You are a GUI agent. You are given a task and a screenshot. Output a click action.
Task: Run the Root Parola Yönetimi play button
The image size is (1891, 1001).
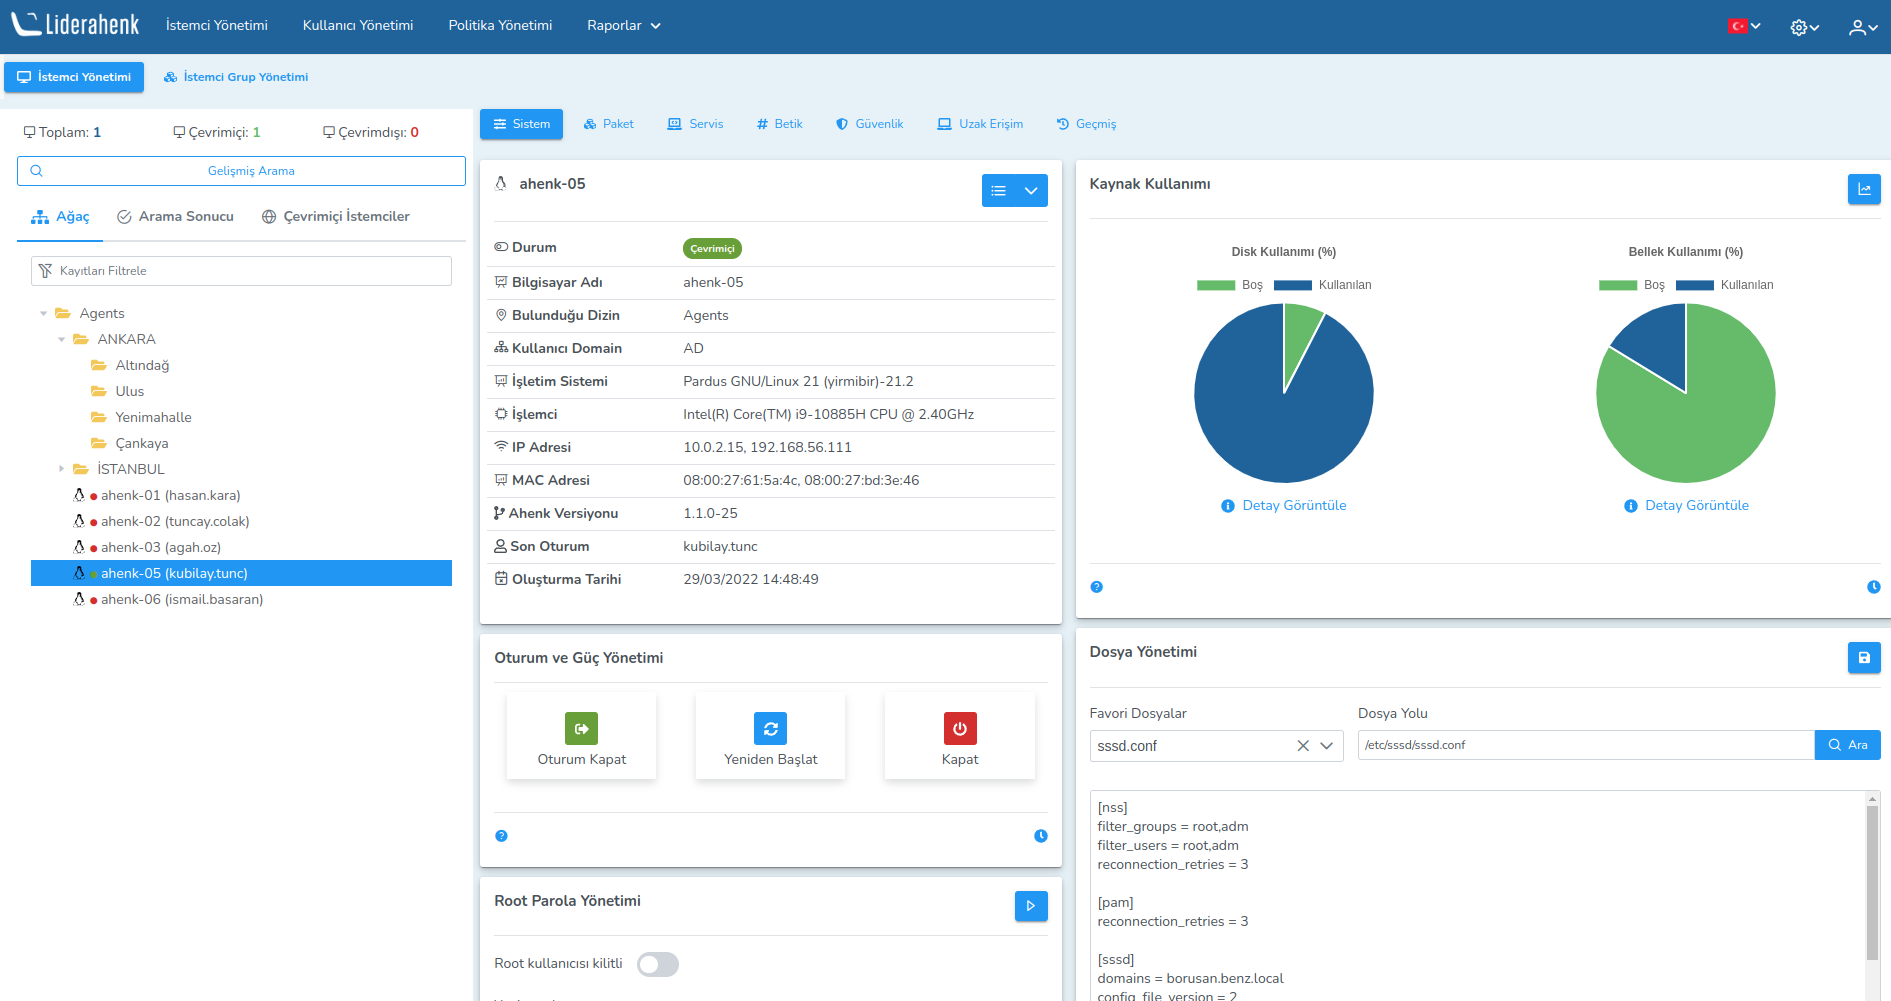point(1030,906)
